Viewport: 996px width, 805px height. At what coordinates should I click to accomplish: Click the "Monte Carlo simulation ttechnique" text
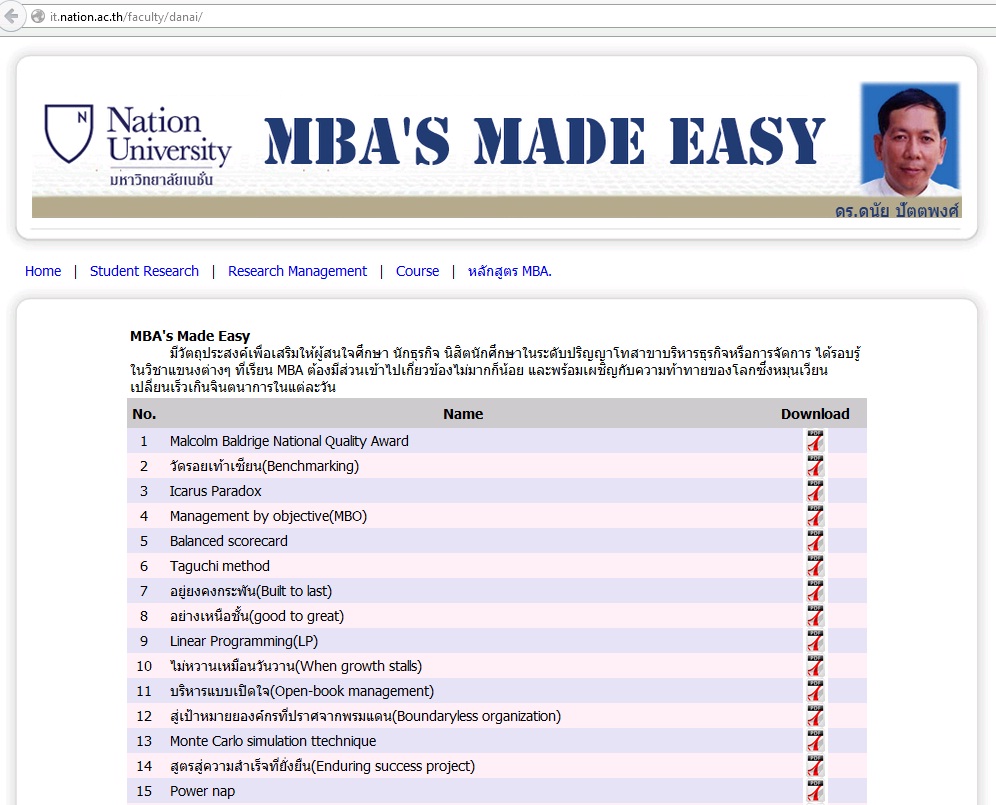tap(273, 741)
